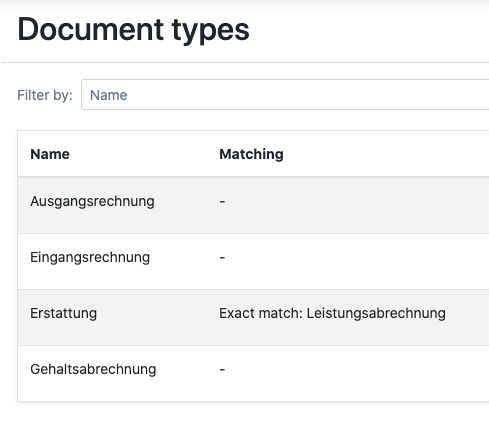Click the word 'Document' in the heading
489x438 pixels.
tap(90, 29)
